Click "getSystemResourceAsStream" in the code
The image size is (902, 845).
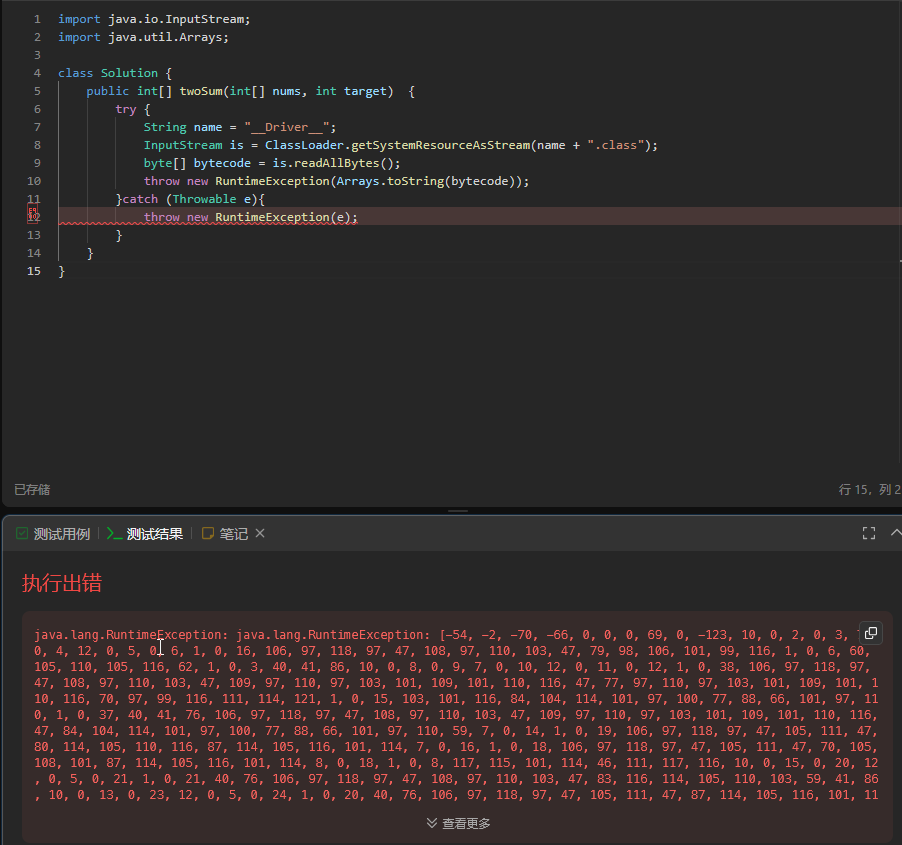(441, 145)
